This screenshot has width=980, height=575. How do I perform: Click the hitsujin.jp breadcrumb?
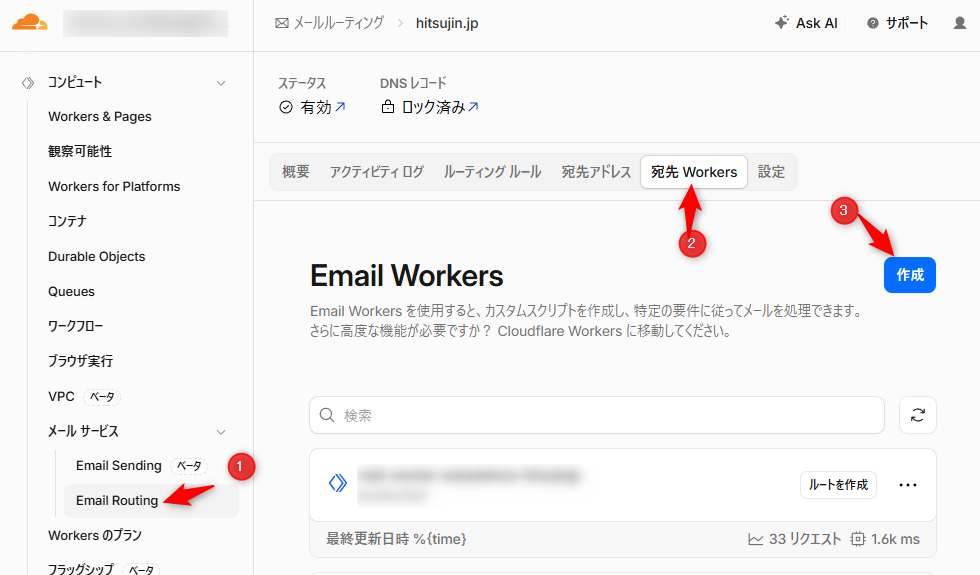point(447,23)
